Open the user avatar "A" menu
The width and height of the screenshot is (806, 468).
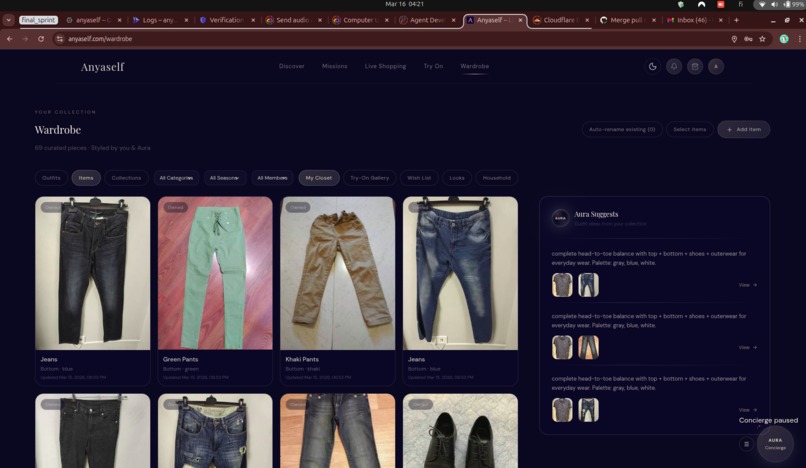(x=716, y=66)
